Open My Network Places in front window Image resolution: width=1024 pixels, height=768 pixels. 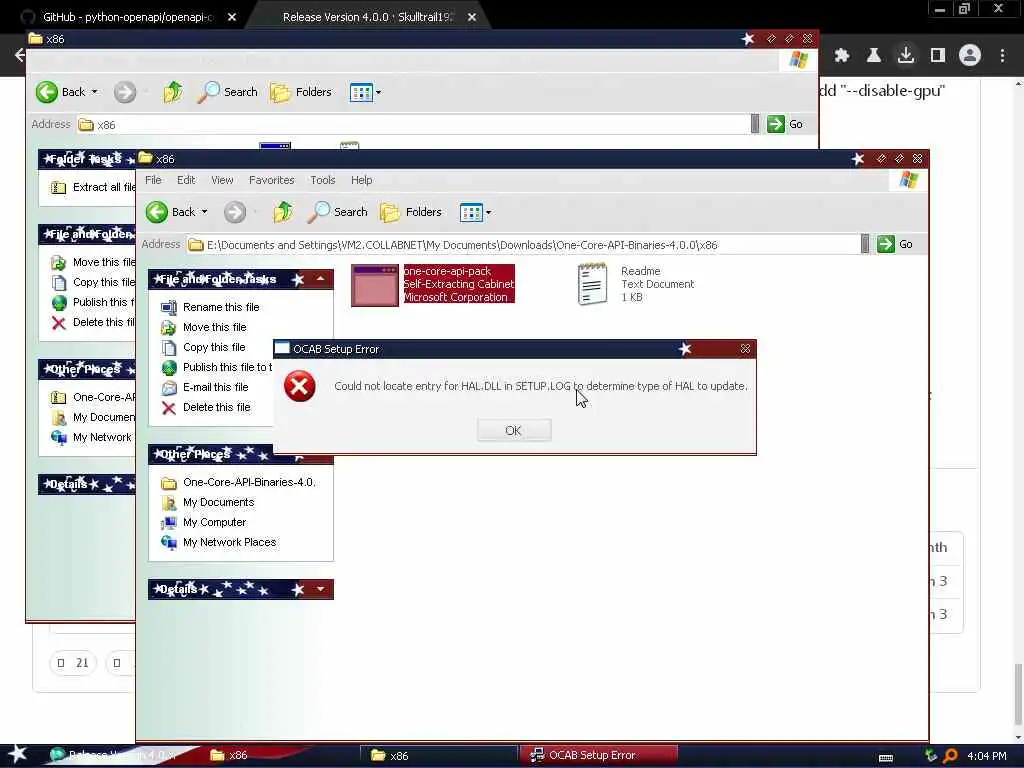(x=229, y=542)
